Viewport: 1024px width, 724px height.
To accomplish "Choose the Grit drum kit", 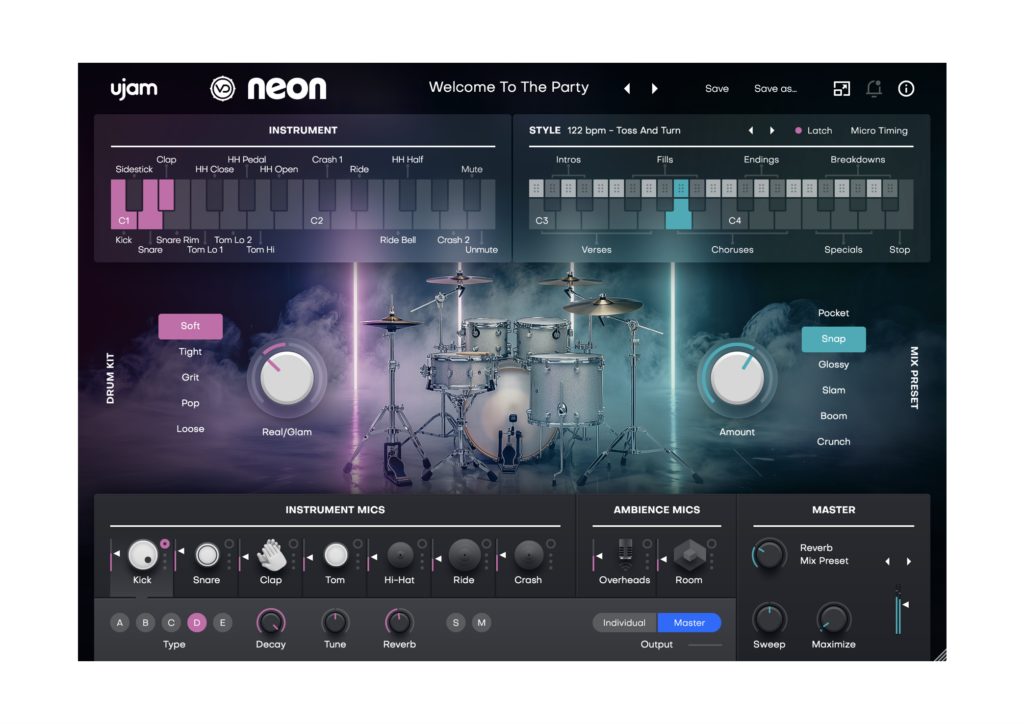I will pyautogui.click(x=190, y=377).
